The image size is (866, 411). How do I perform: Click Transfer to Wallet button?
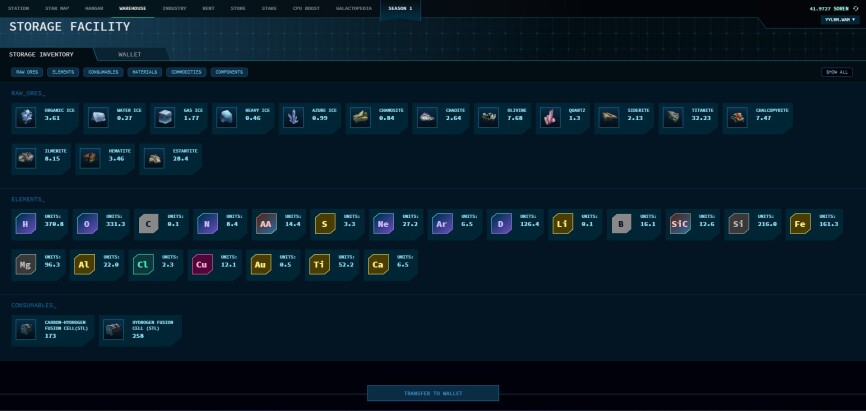coord(433,393)
